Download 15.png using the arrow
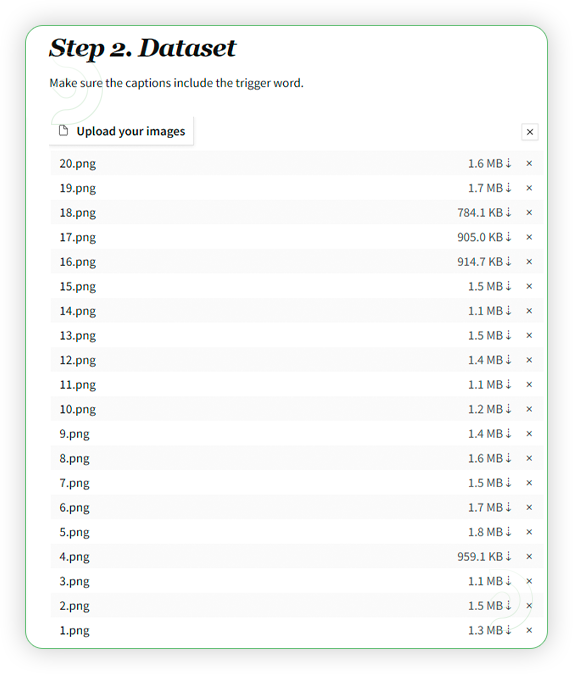The image size is (573, 674). pos(509,286)
